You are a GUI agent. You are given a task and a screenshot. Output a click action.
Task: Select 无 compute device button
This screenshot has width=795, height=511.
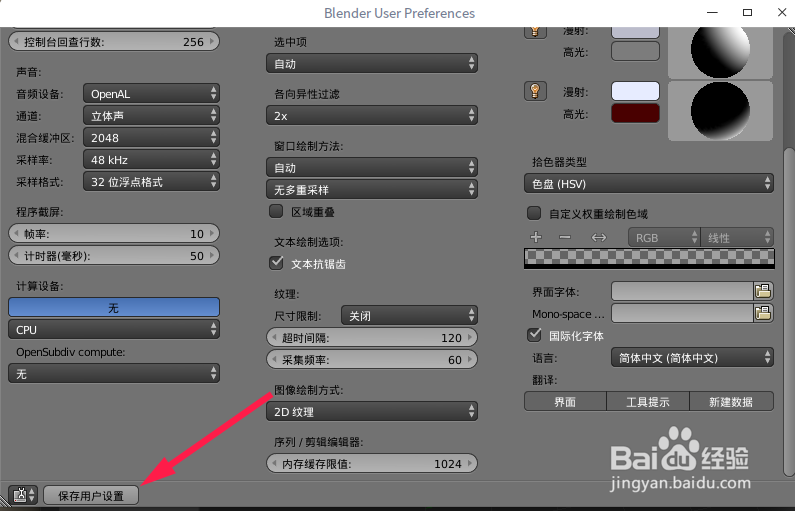[114, 308]
